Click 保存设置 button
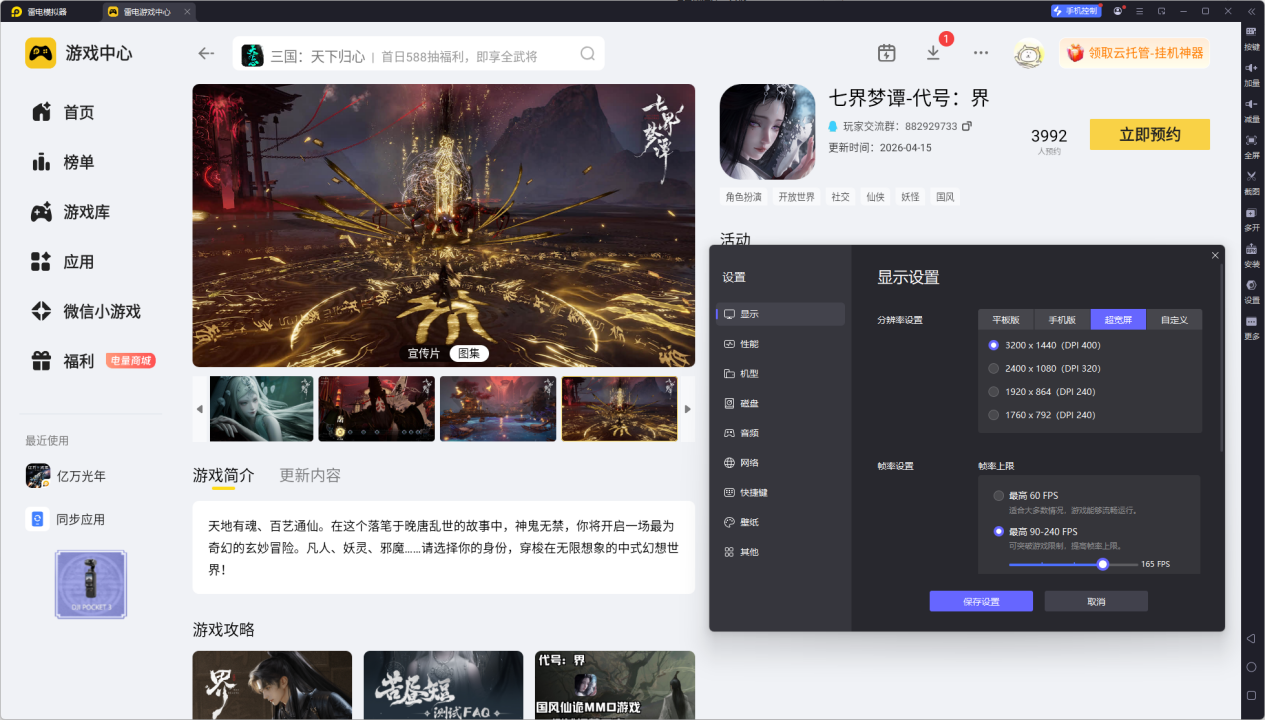Image resolution: width=1265 pixels, height=720 pixels. click(x=981, y=601)
